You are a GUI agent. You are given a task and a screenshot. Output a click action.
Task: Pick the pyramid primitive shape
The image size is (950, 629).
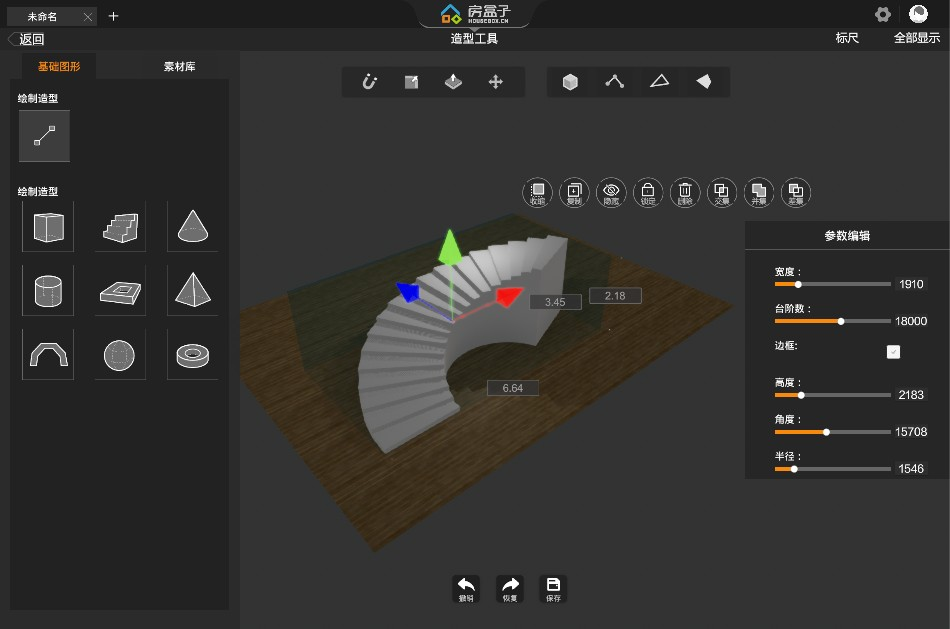click(x=193, y=290)
